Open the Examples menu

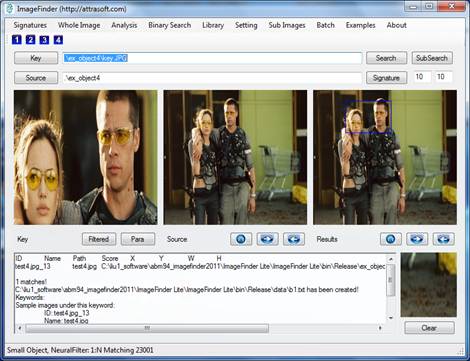pos(360,25)
